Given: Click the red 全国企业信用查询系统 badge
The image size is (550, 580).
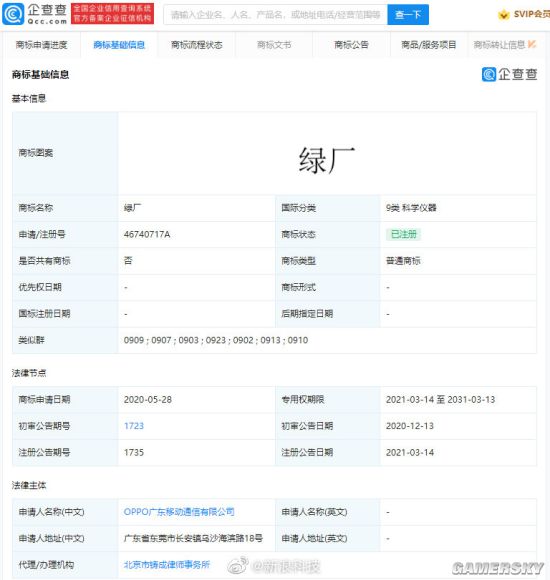Looking at the screenshot, I should pos(112,13).
